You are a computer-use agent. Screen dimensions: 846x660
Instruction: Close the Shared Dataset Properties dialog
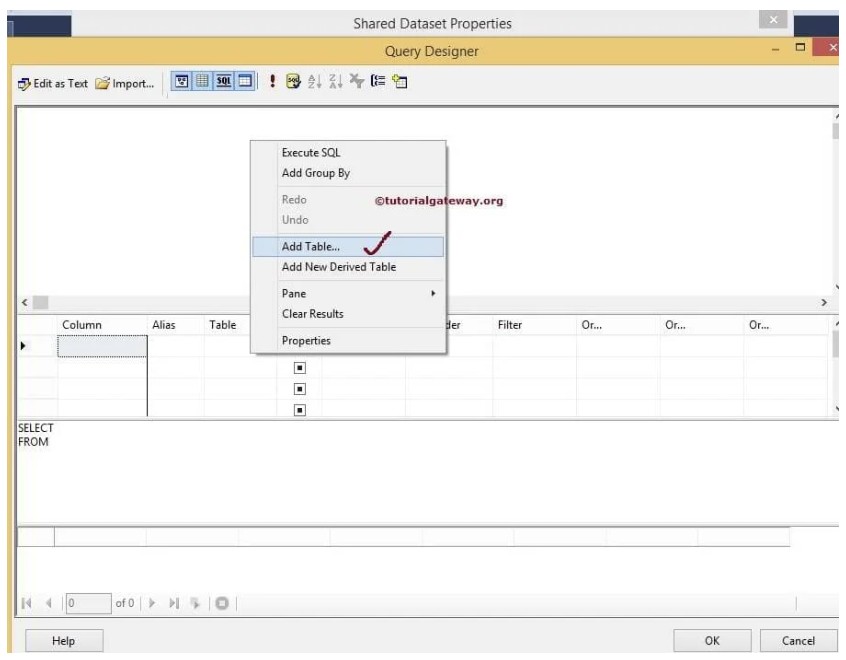[773, 19]
